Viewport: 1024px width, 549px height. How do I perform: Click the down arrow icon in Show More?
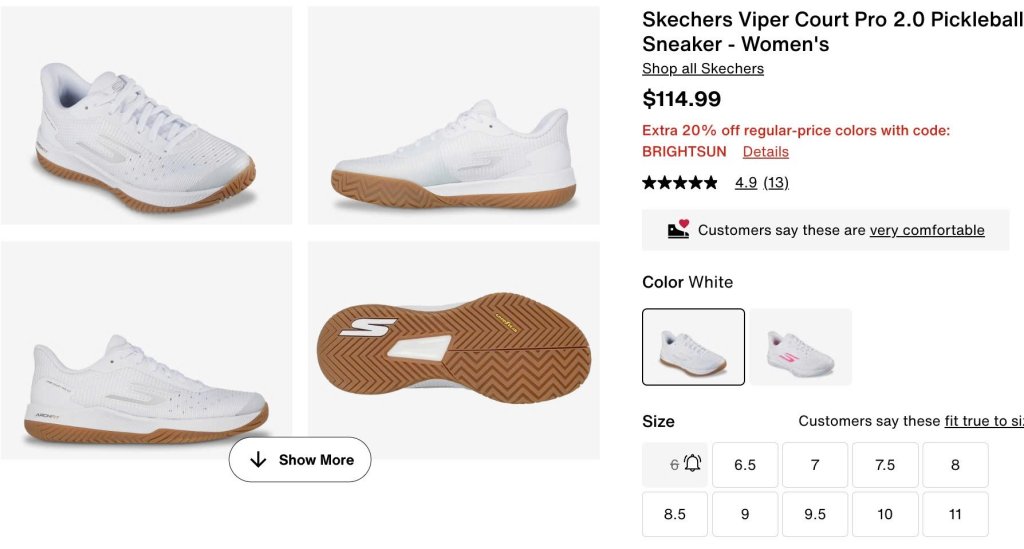(x=258, y=460)
